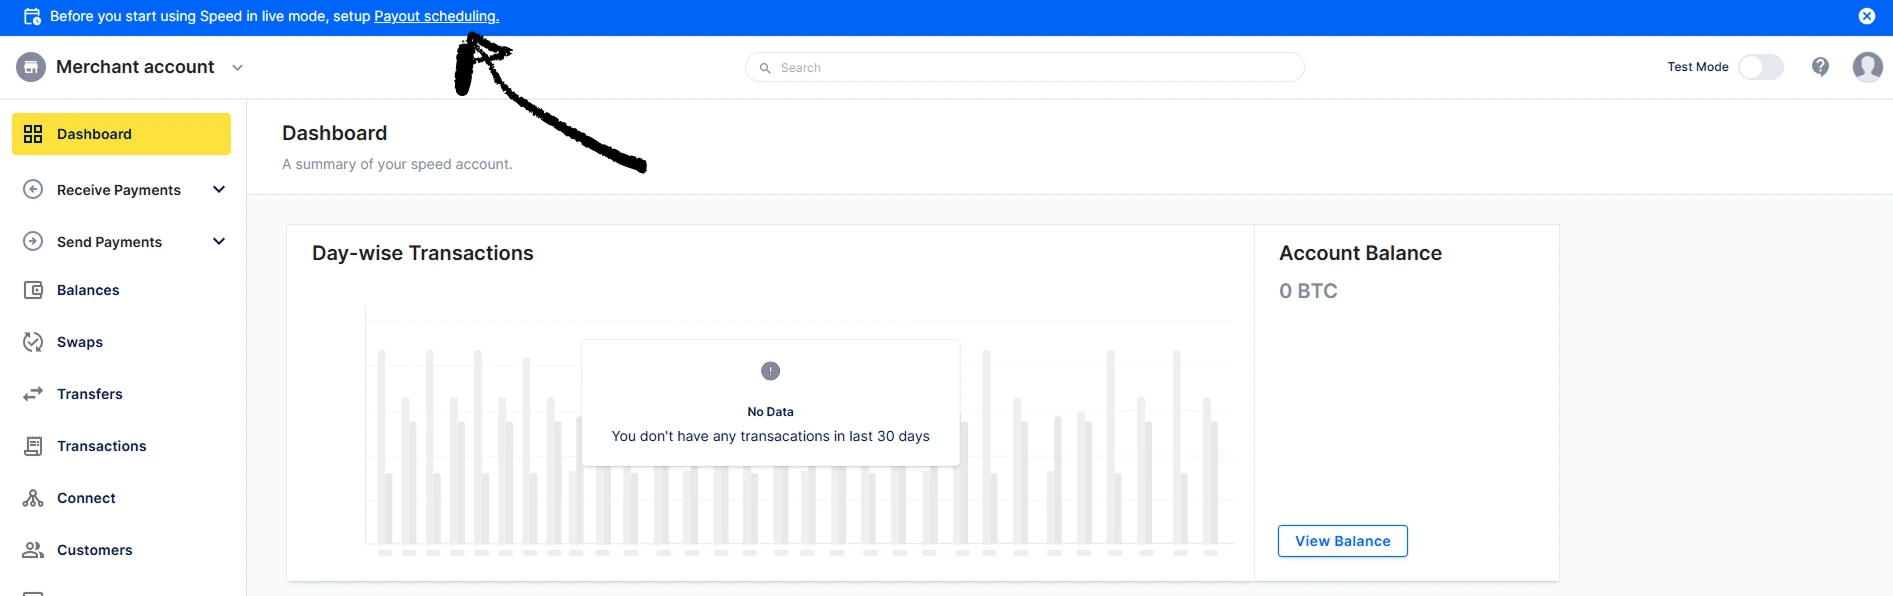
Task: Click the Transactions receipt icon
Action: coord(33,446)
